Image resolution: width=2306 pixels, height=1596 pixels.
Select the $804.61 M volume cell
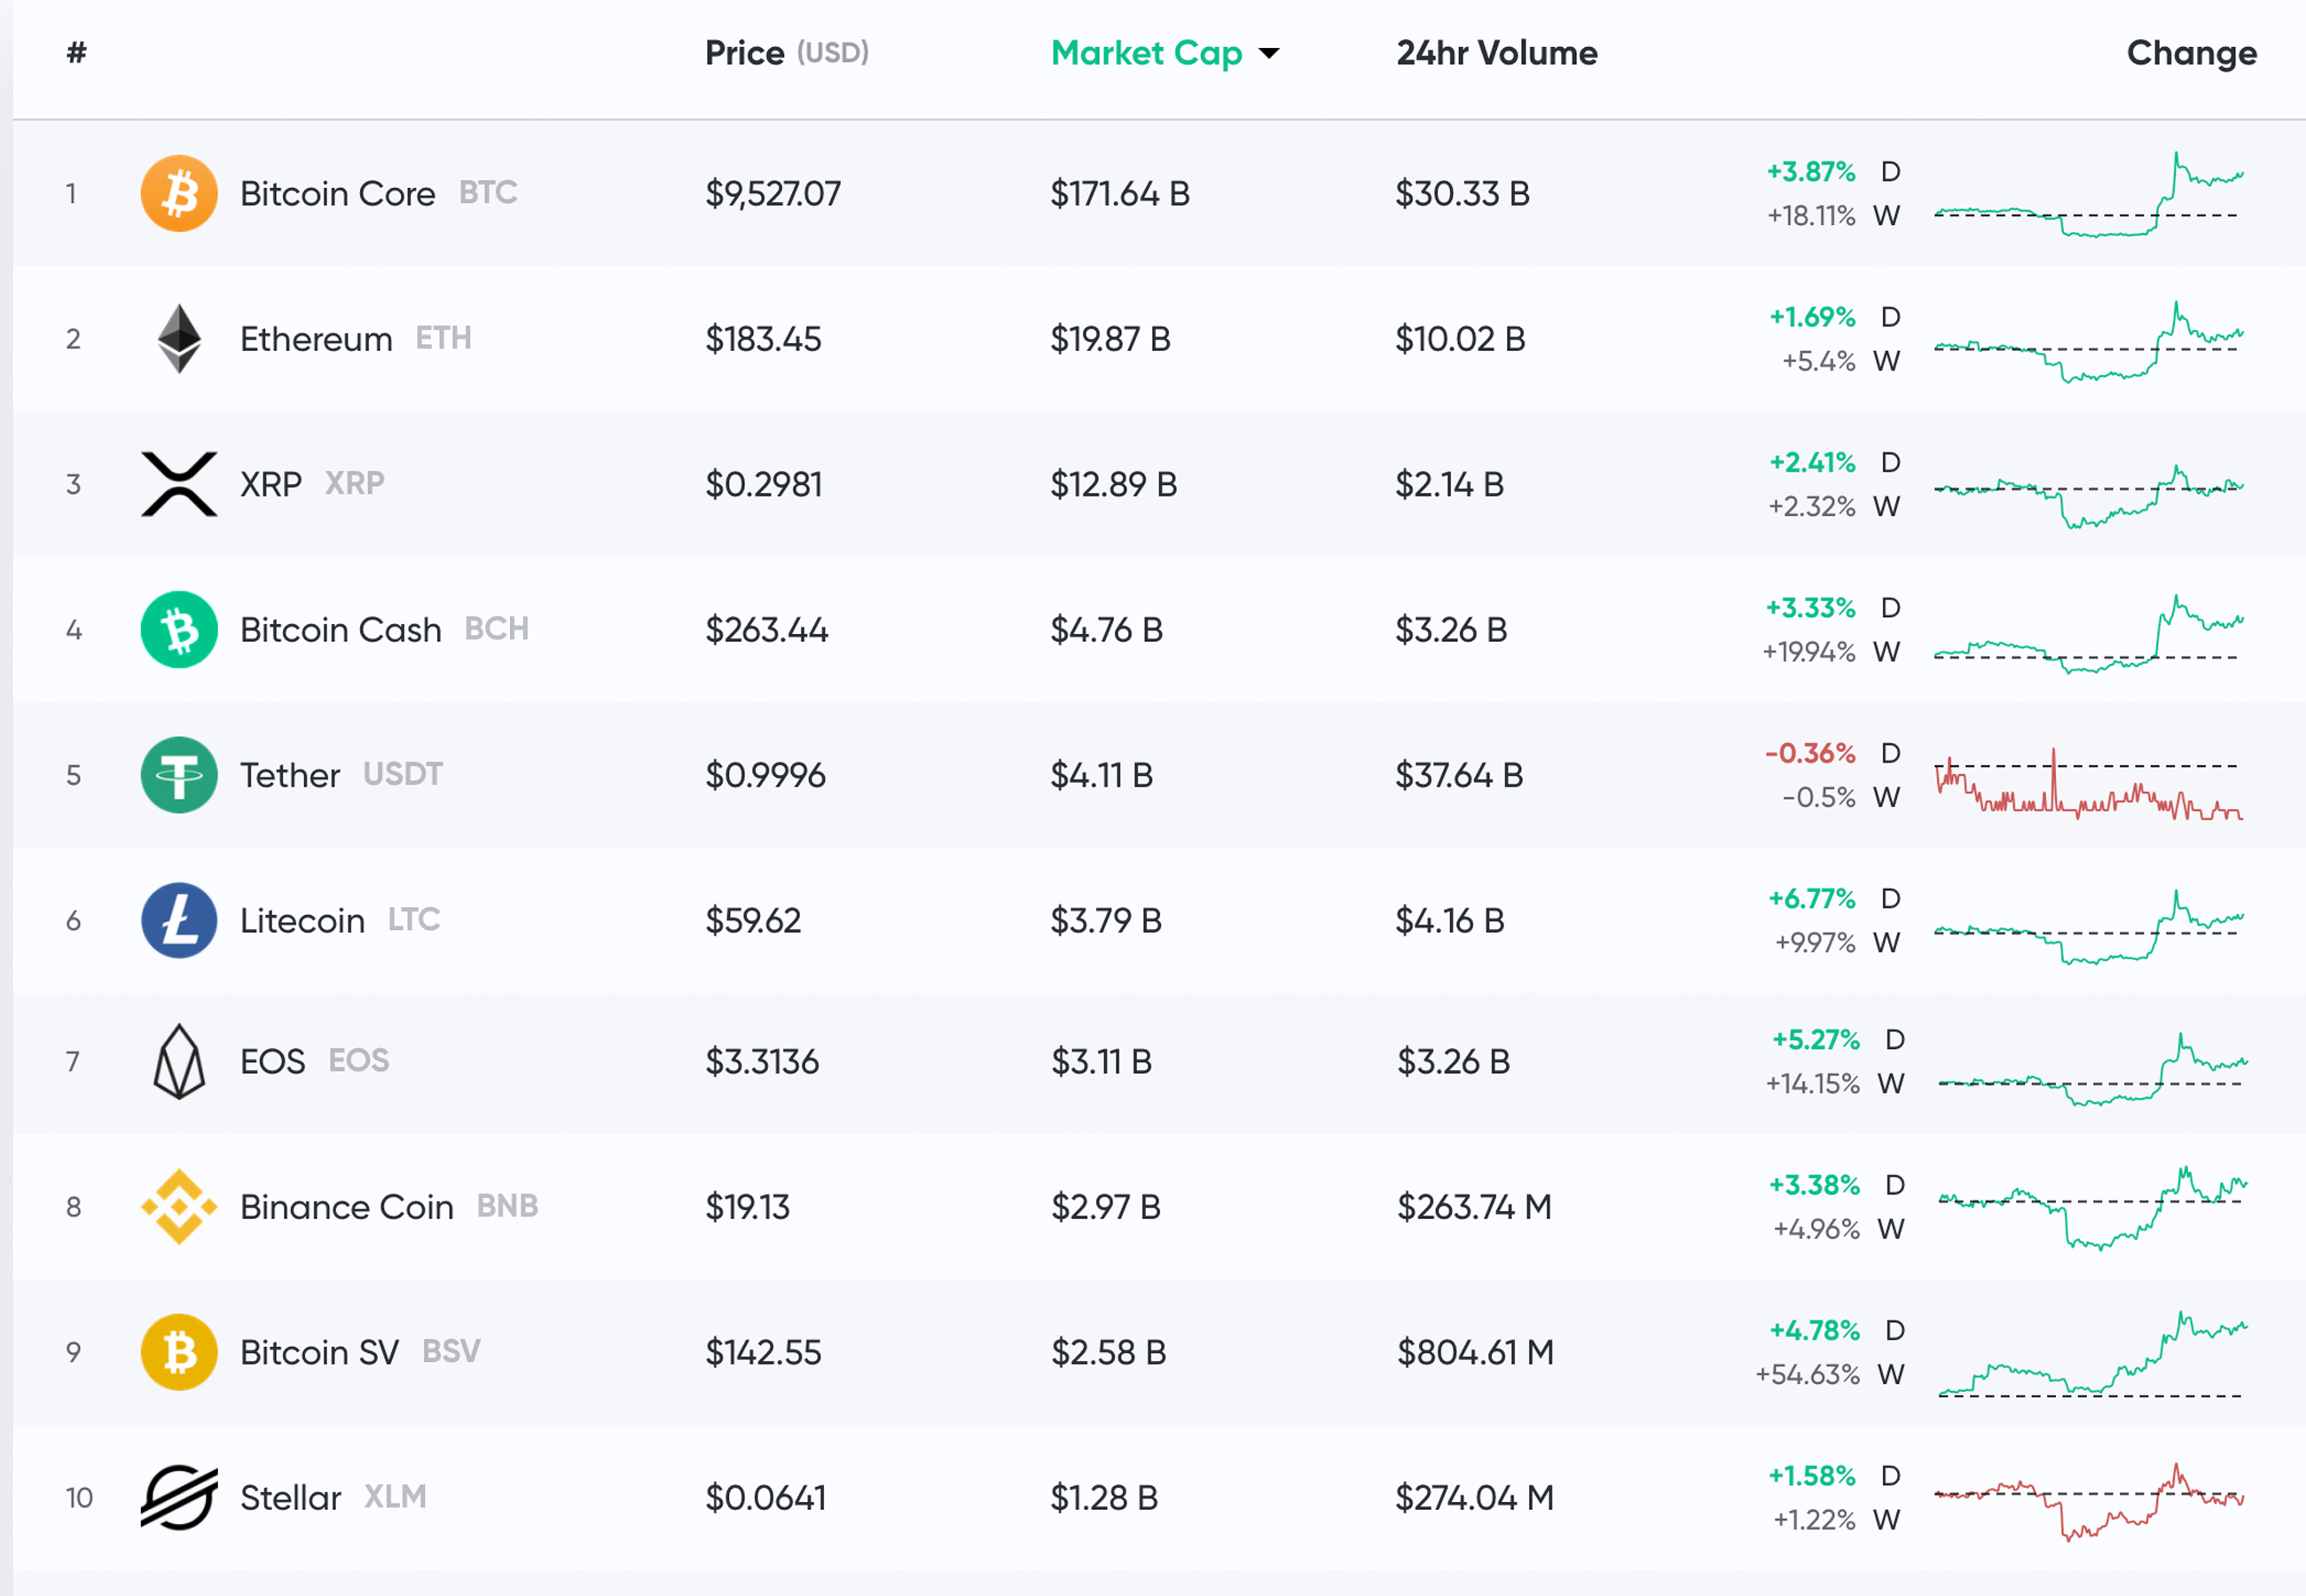(1476, 1352)
